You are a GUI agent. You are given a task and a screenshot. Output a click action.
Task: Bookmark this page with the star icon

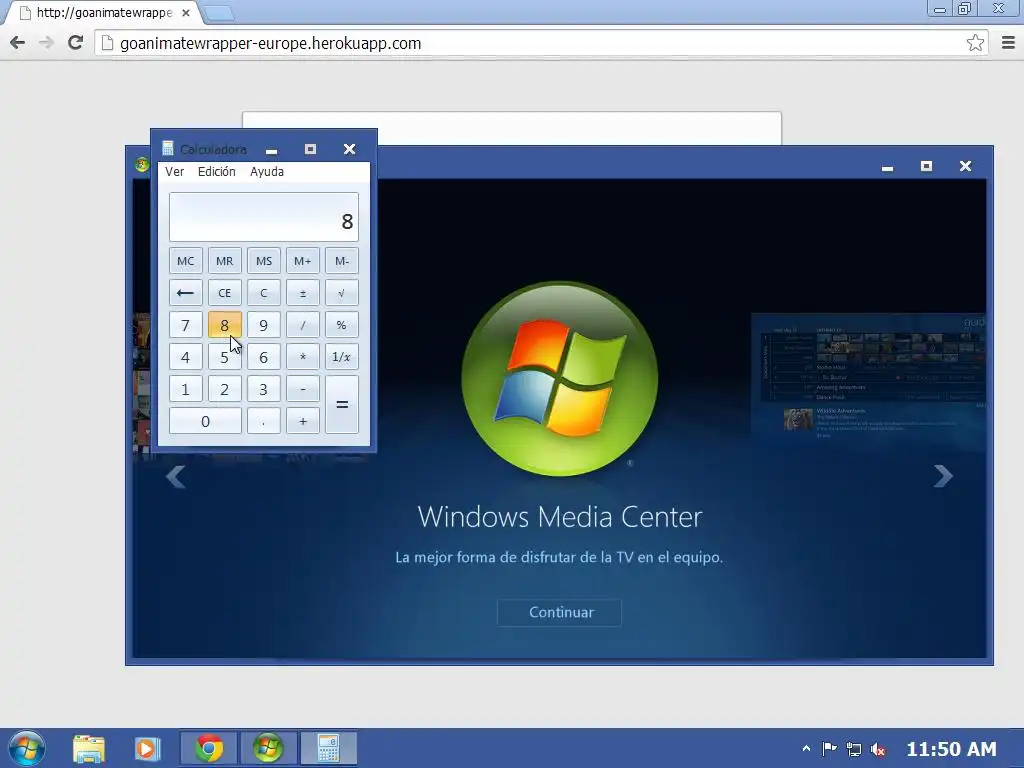click(x=975, y=43)
